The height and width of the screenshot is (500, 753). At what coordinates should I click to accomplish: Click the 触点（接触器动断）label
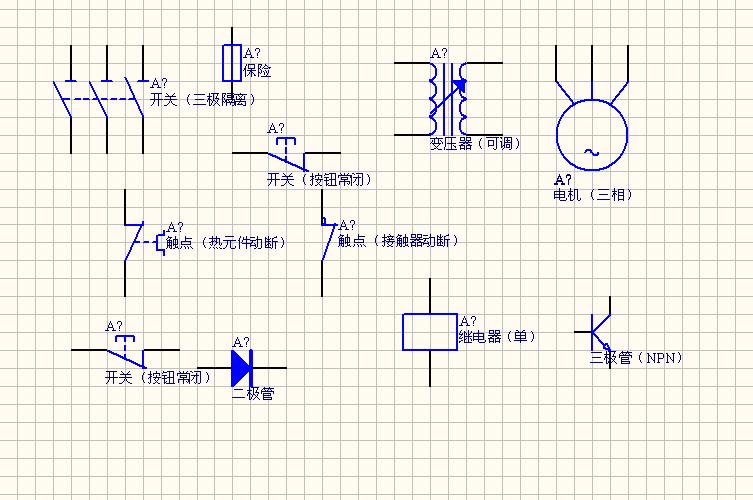pyautogui.click(x=399, y=241)
